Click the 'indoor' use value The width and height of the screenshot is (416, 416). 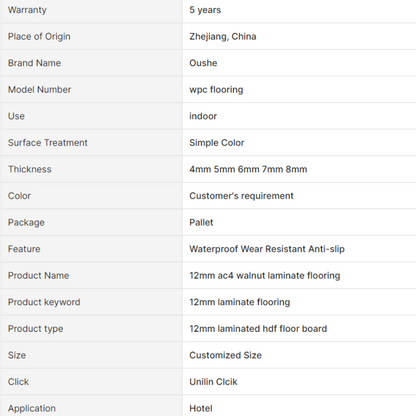coord(203,116)
